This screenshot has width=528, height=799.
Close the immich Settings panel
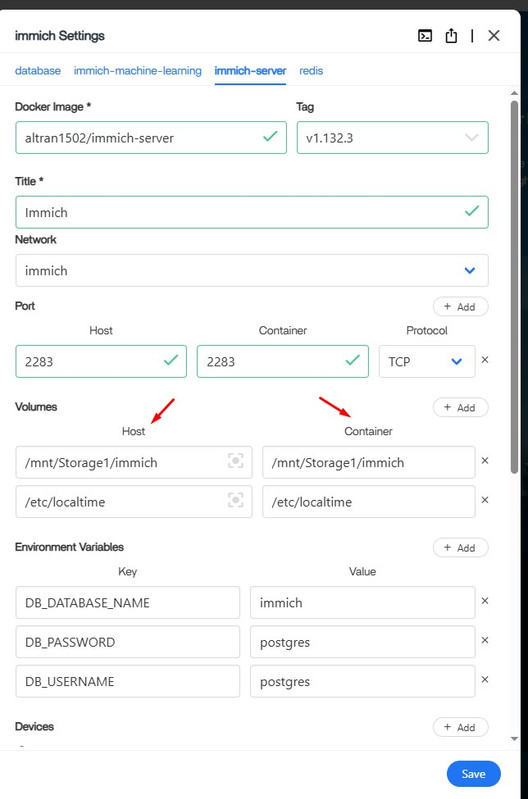tap(493, 36)
